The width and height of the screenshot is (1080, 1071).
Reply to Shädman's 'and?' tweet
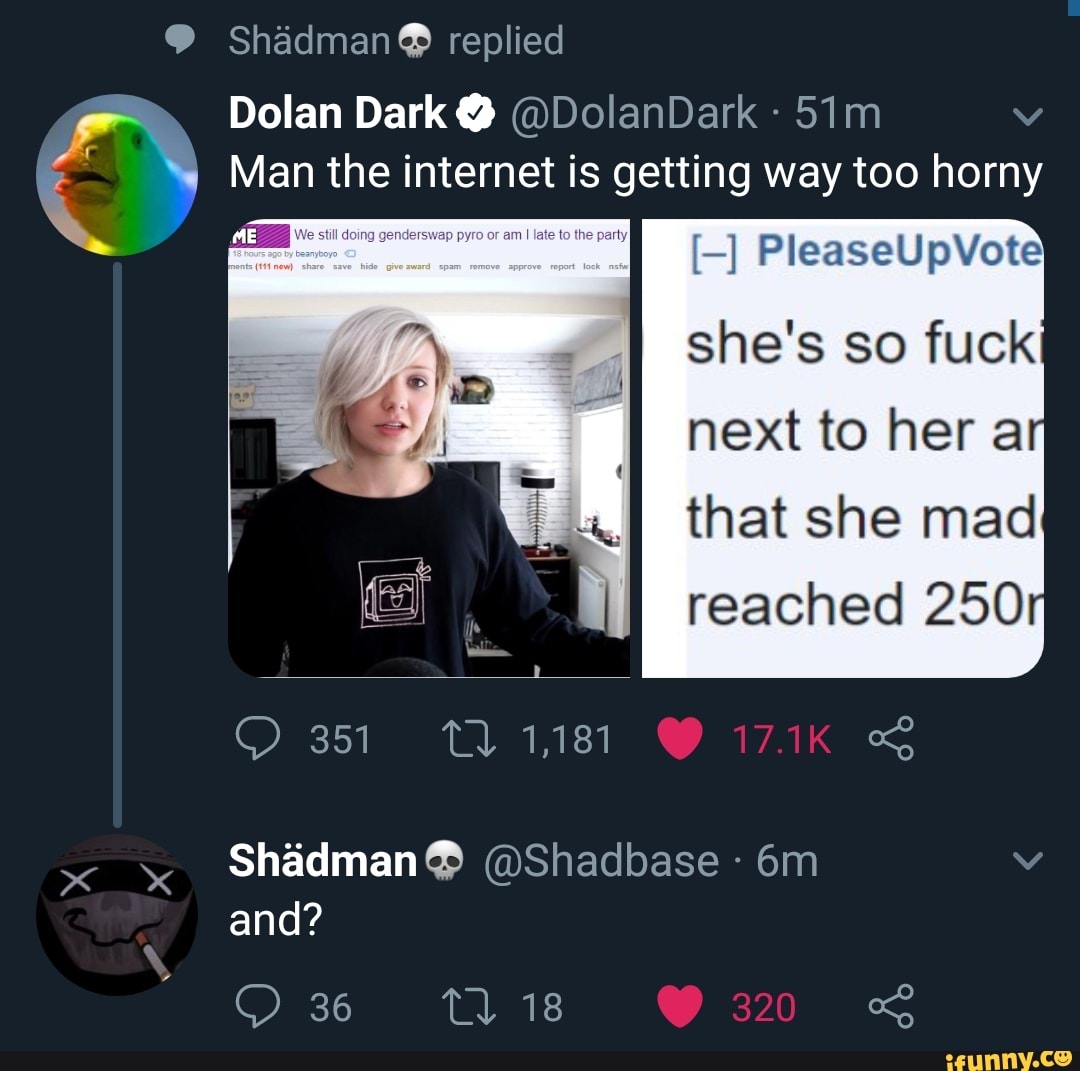(258, 1006)
